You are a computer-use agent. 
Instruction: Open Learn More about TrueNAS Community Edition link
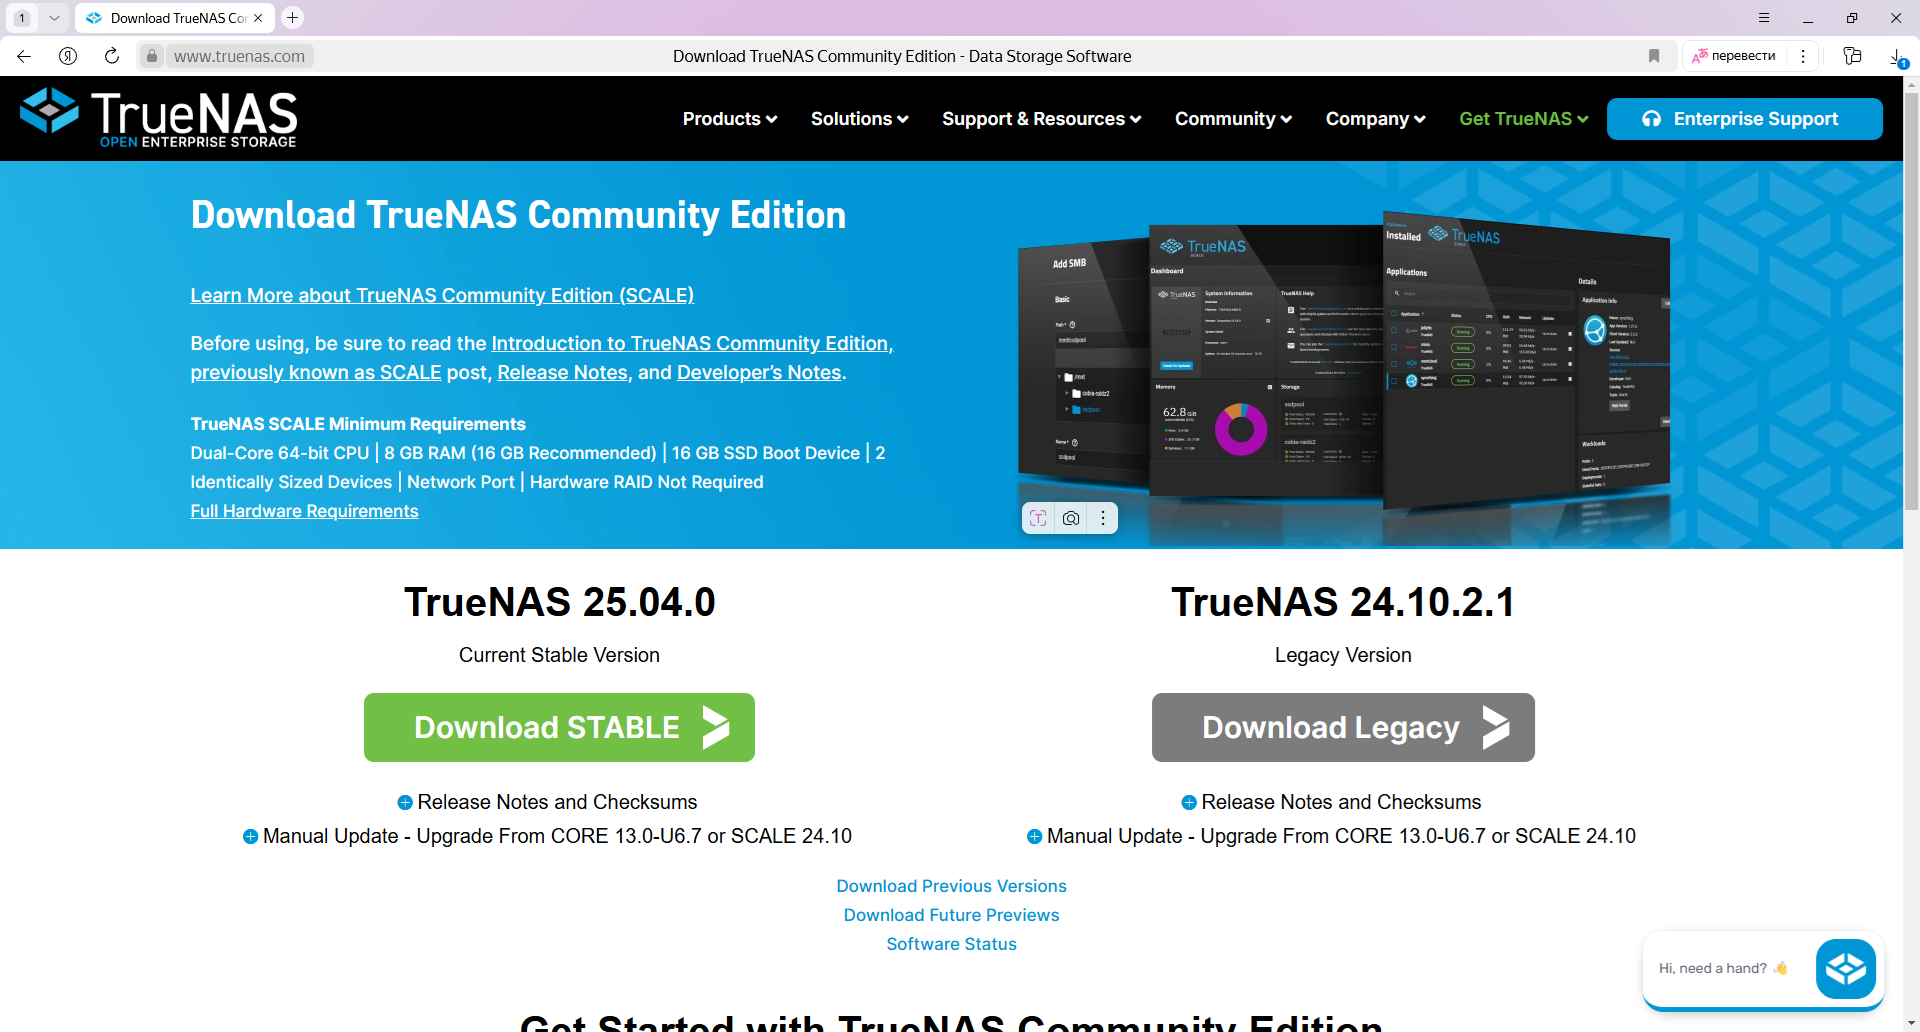point(442,295)
